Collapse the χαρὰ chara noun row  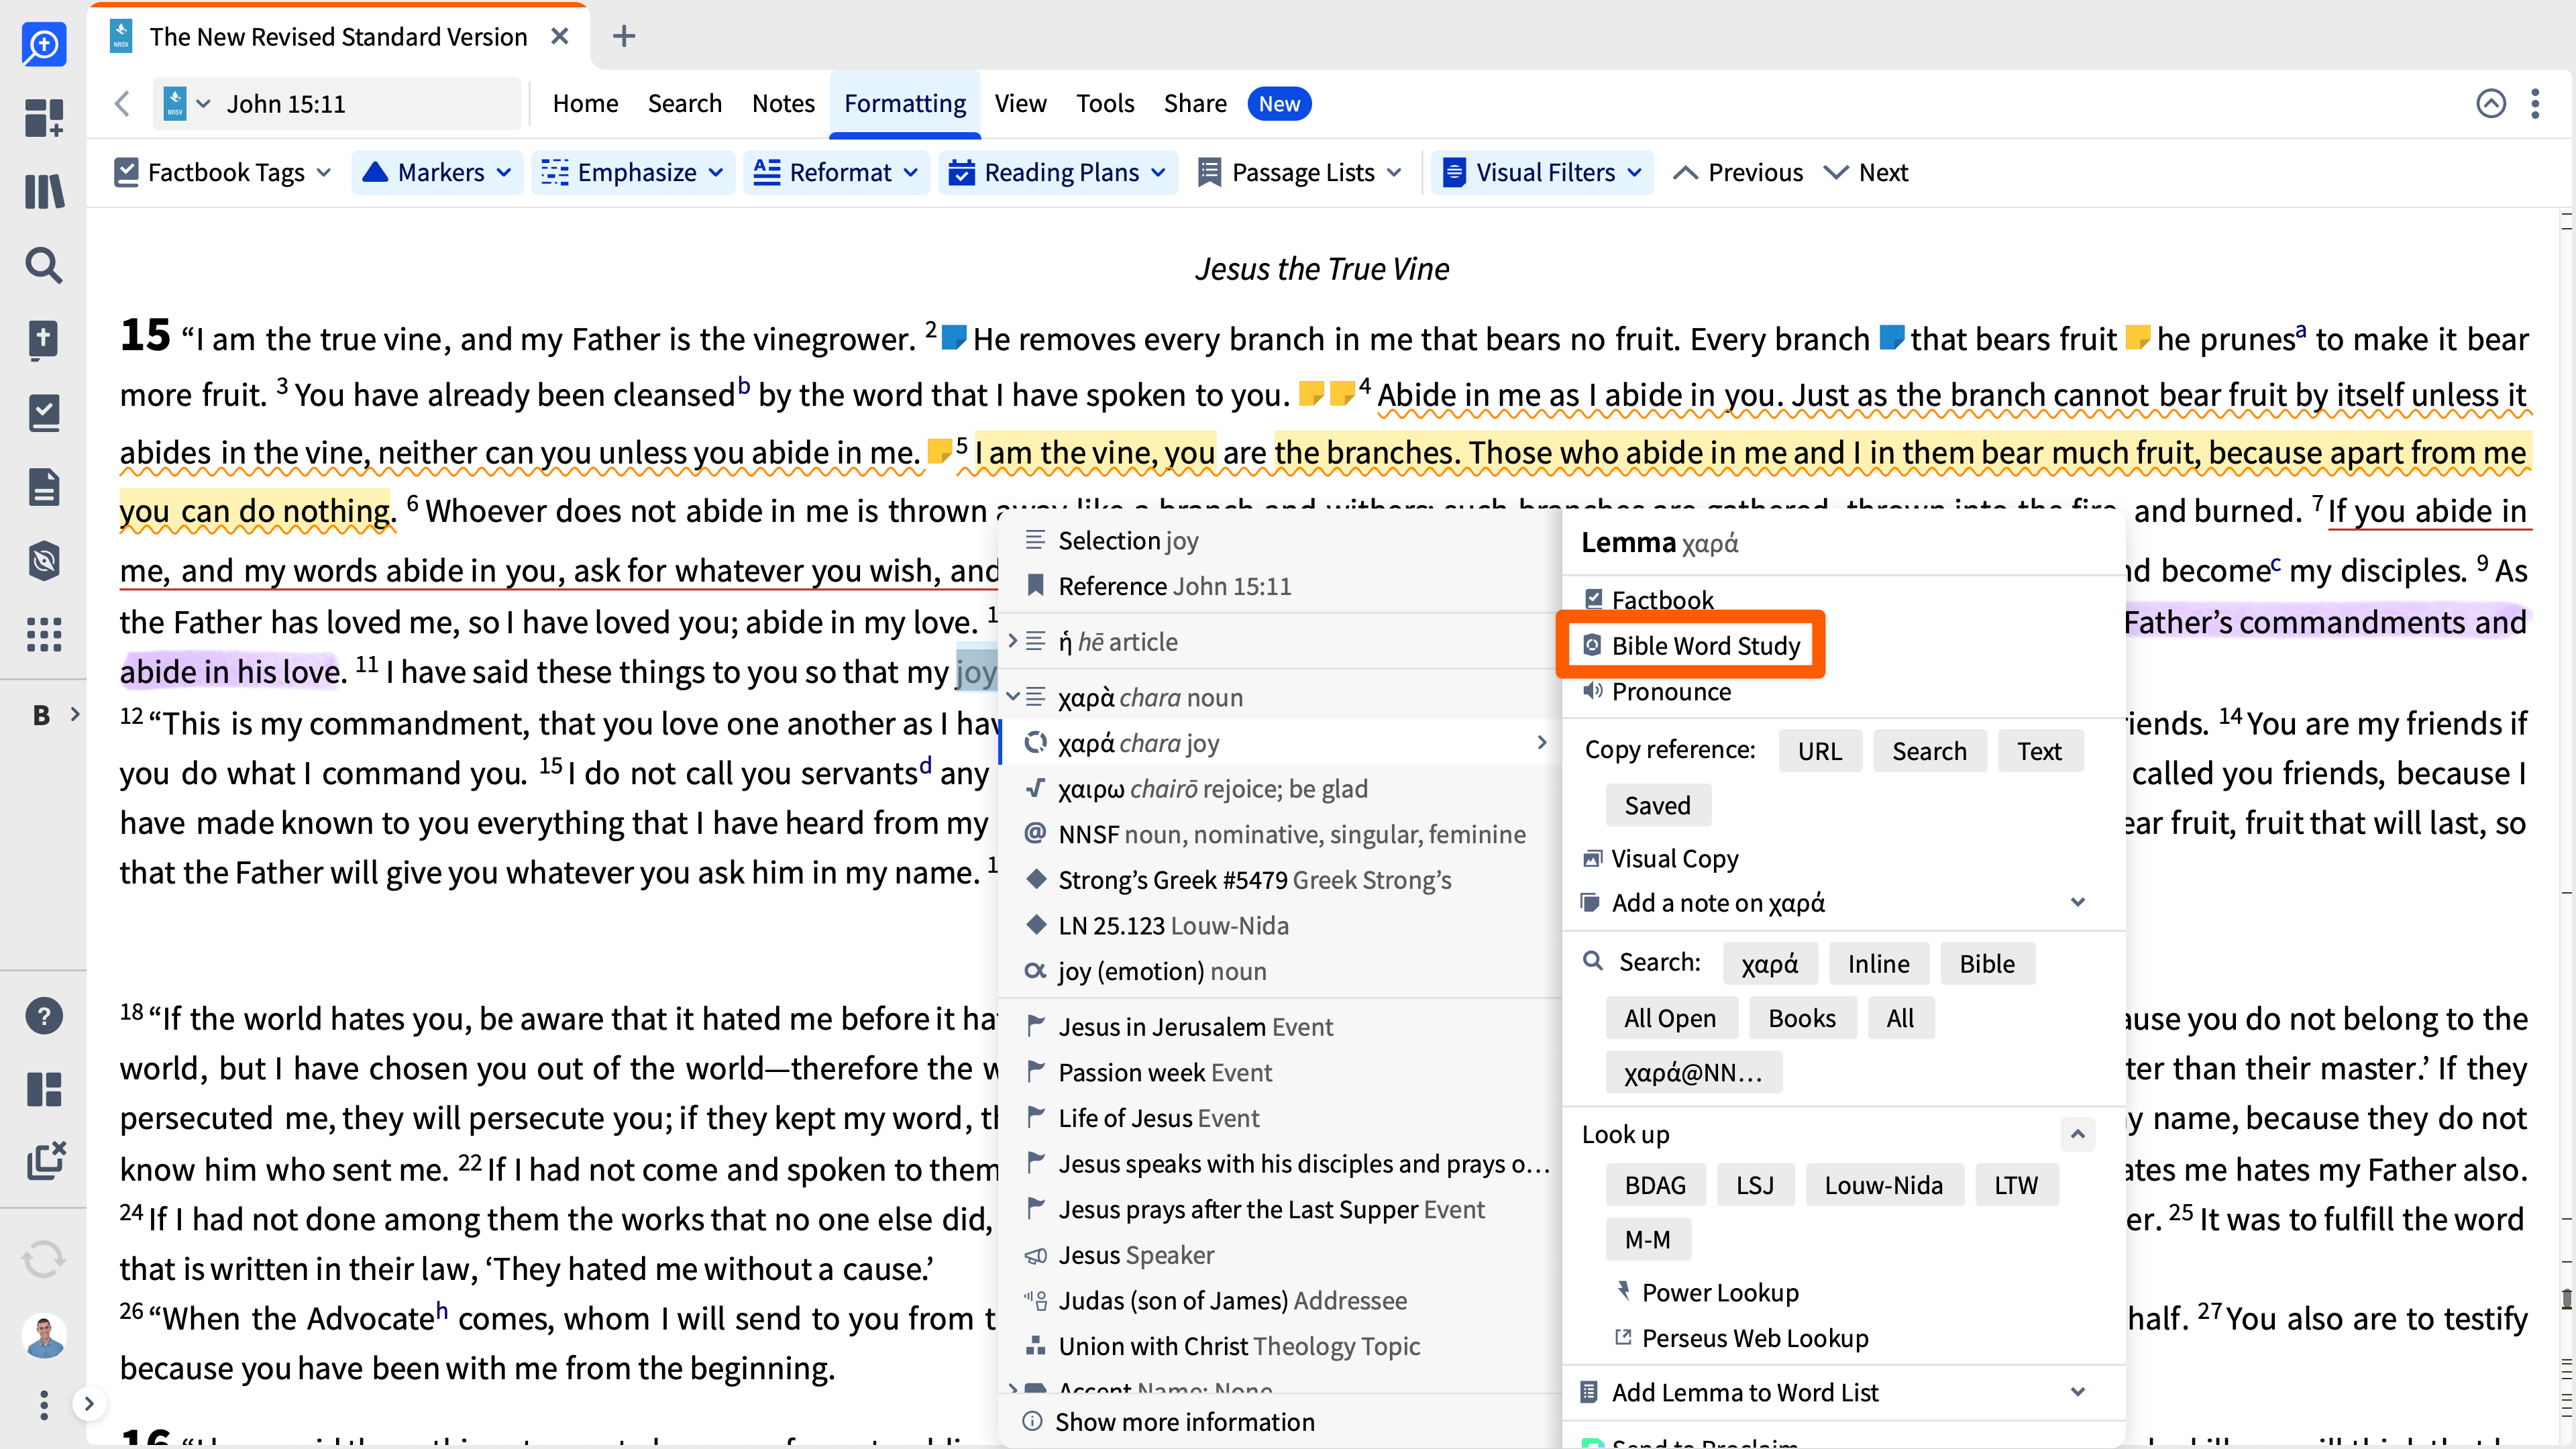click(x=1013, y=697)
